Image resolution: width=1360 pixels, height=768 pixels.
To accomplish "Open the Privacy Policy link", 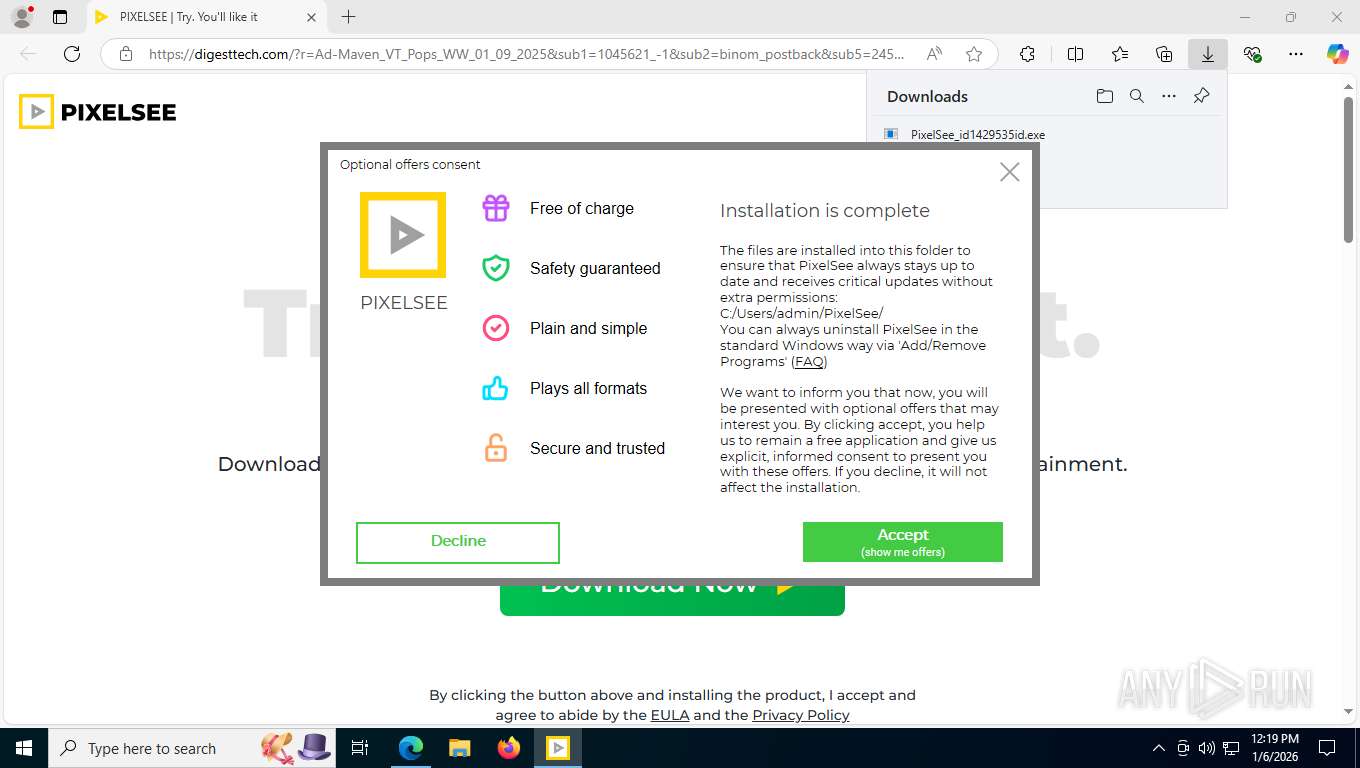I will click(801, 715).
